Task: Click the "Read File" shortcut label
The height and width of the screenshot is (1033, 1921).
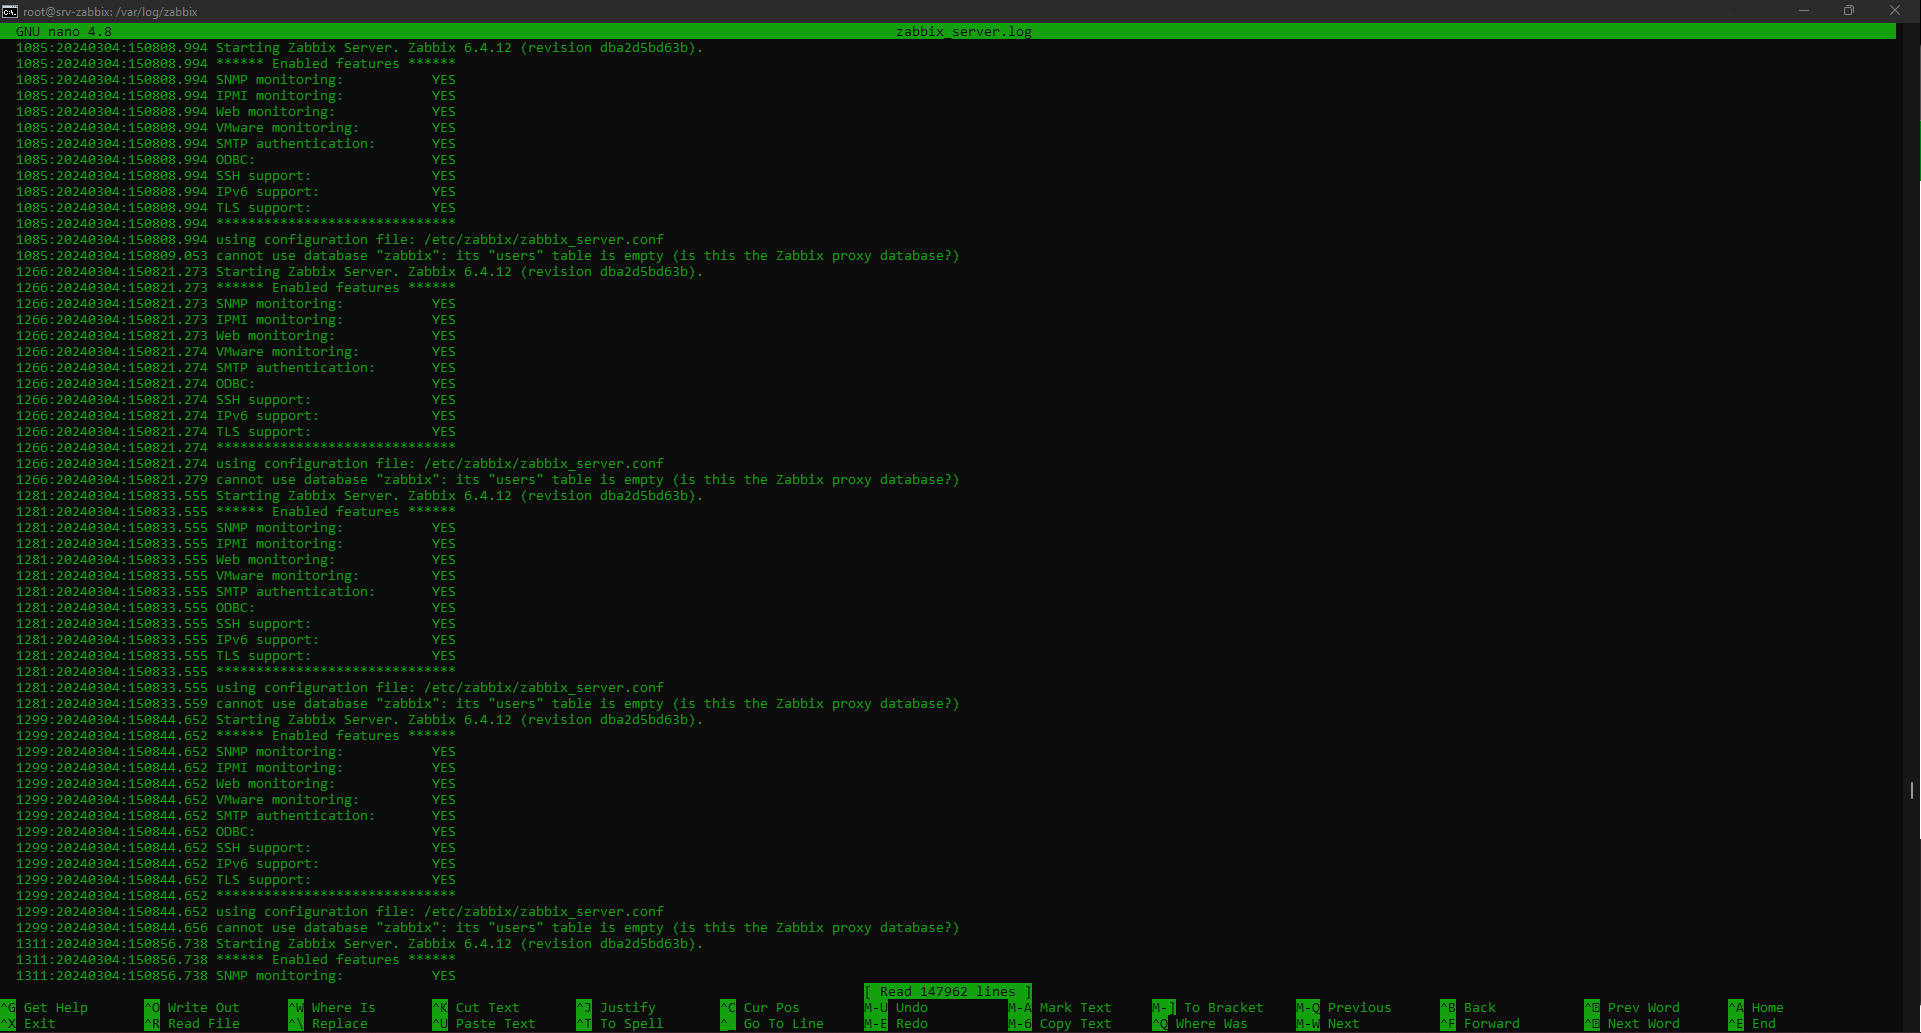Action: [204, 1024]
